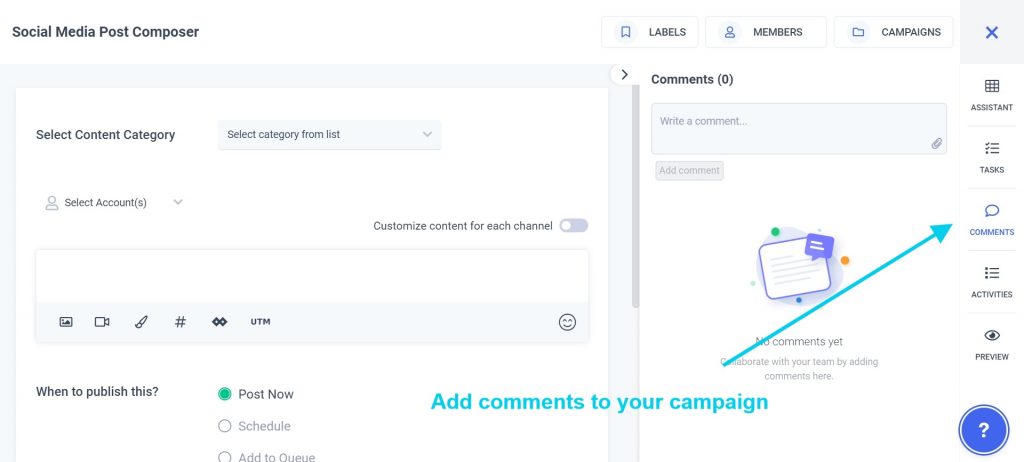Open the content category dropdown

tap(329, 135)
